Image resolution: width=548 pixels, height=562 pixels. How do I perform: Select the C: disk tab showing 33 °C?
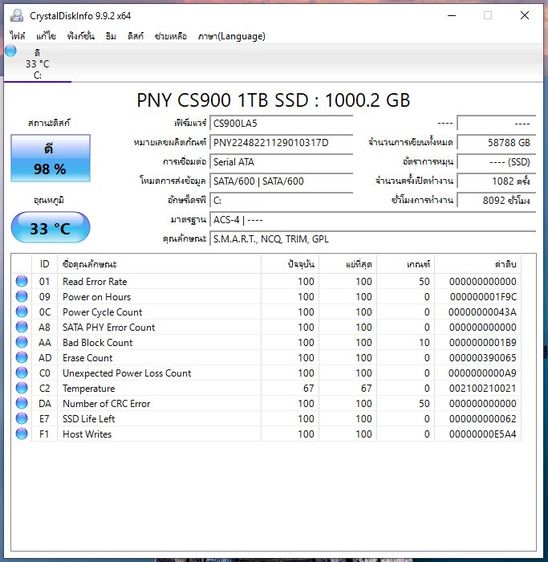(37, 64)
